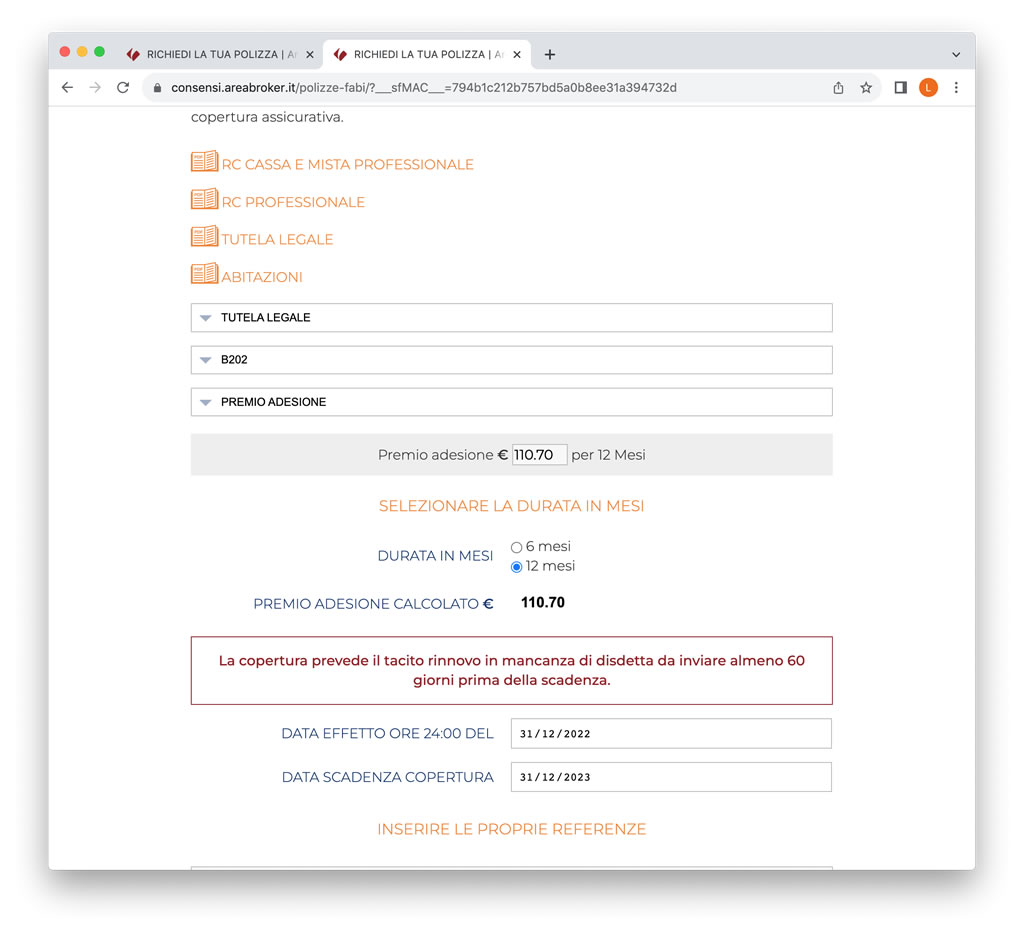Click the tacito rinnovo warning text
The image size is (1024, 934).
(511, 670)
